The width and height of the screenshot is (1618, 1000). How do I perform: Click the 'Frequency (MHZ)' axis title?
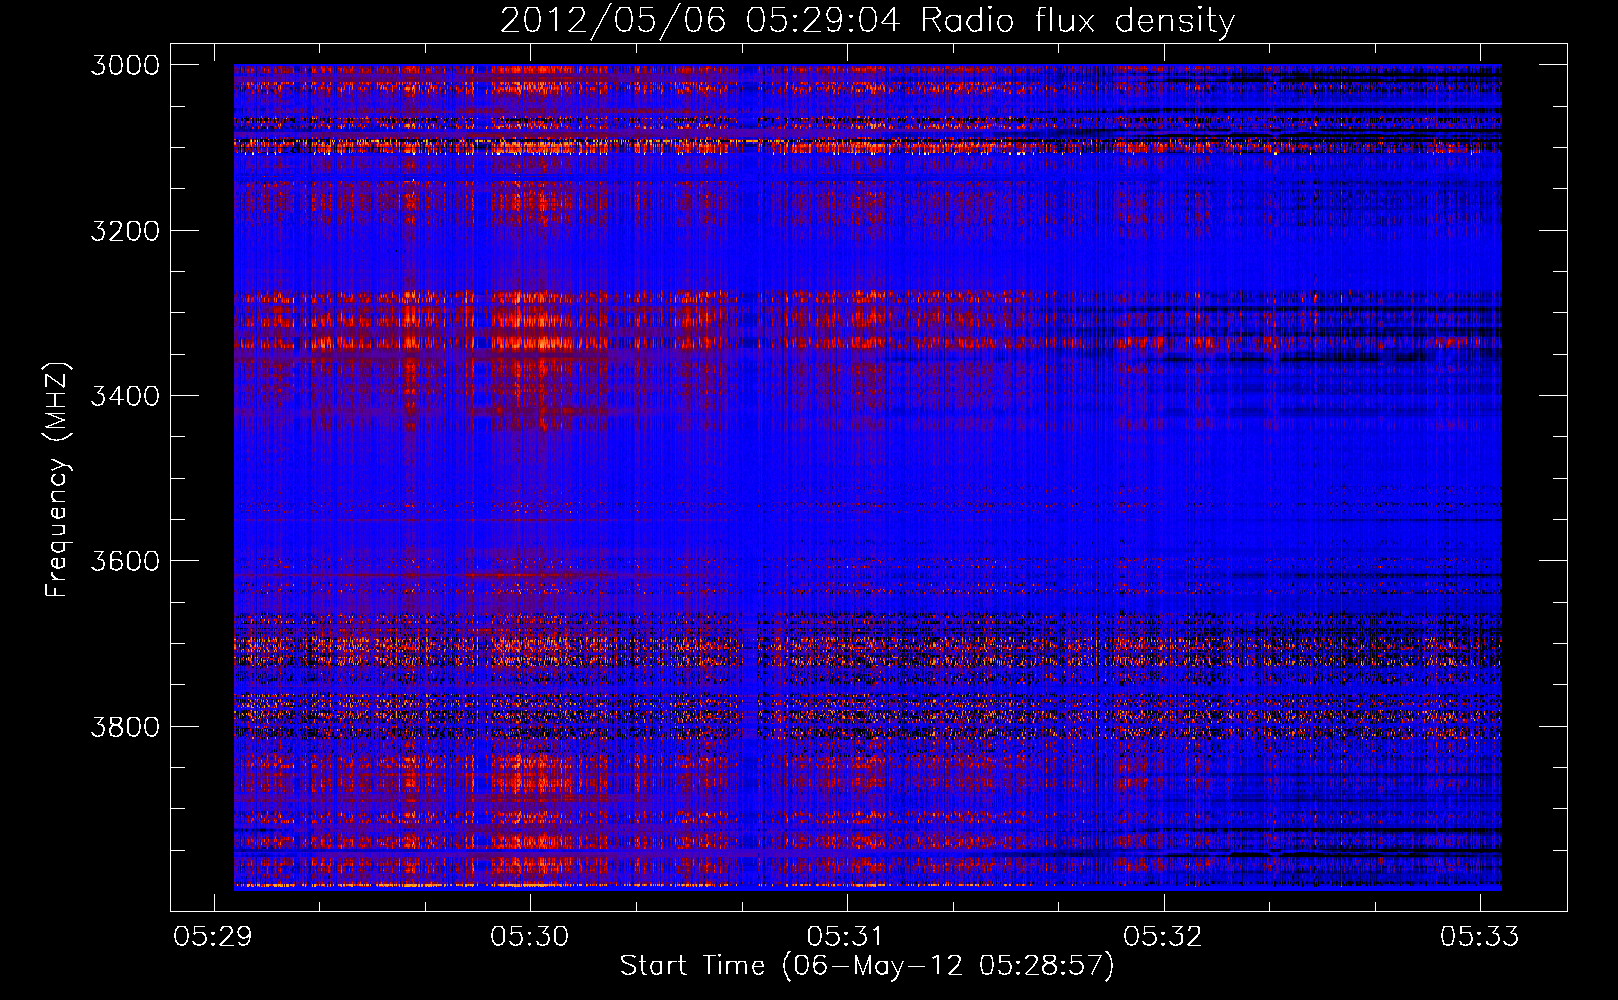(58, 480)
